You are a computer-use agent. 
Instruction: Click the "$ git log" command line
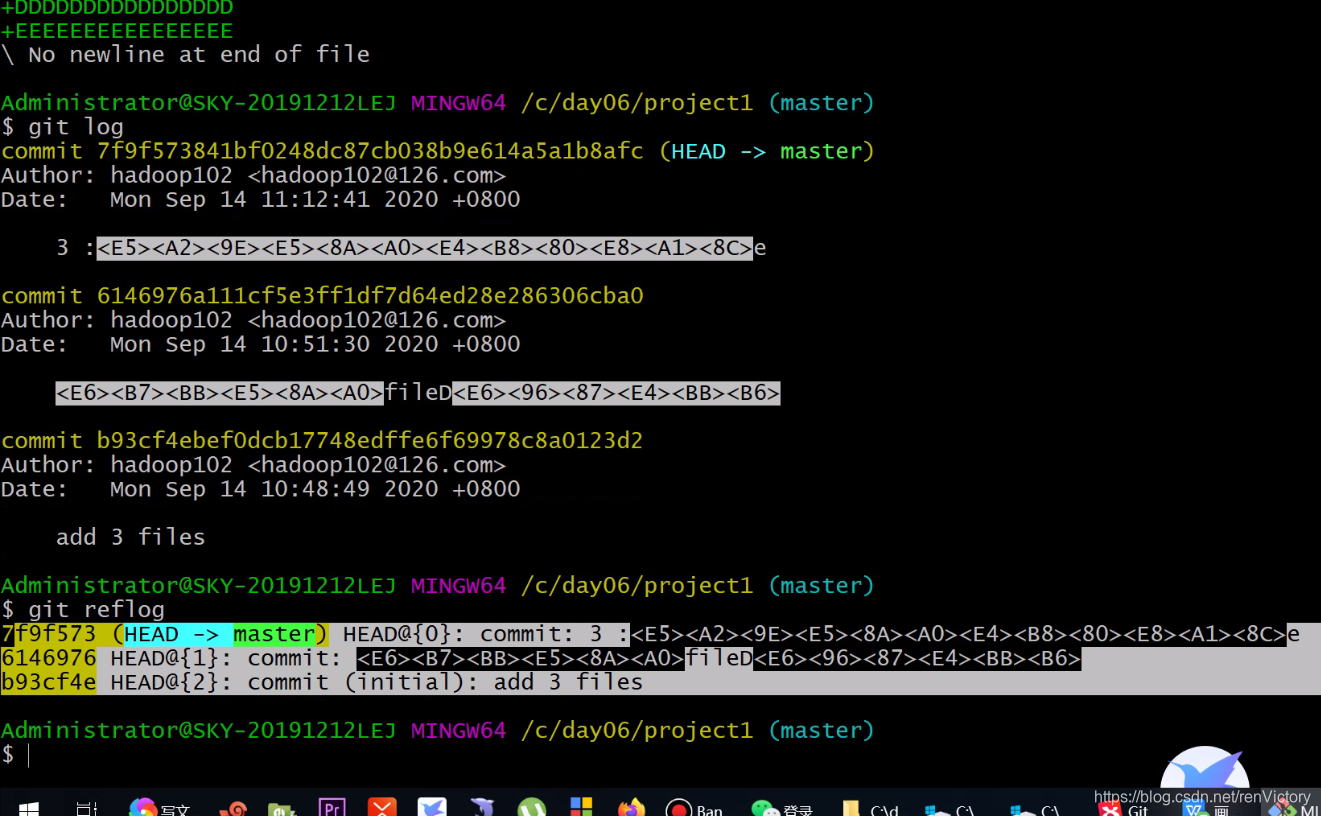62,127
